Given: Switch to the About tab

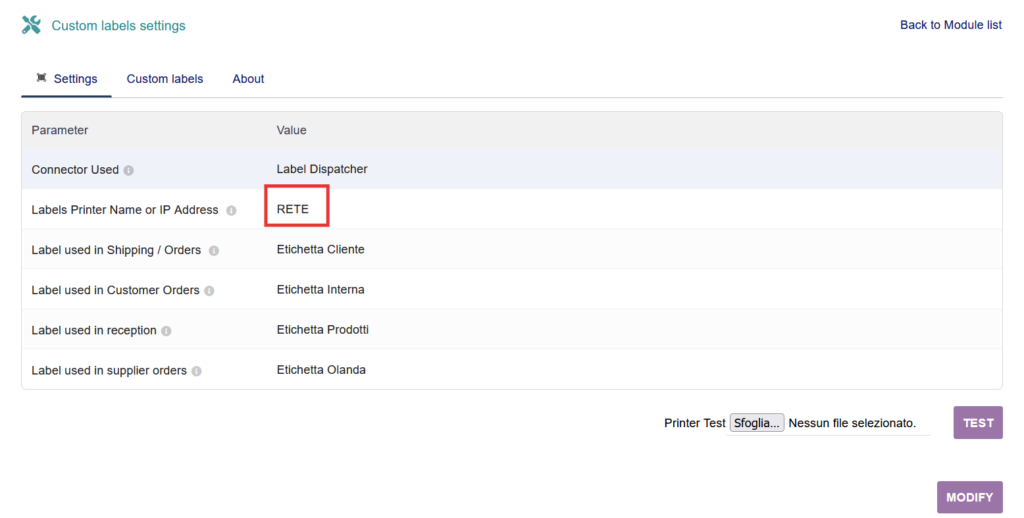Looking at the screenshot, I should tap(248, 79).
